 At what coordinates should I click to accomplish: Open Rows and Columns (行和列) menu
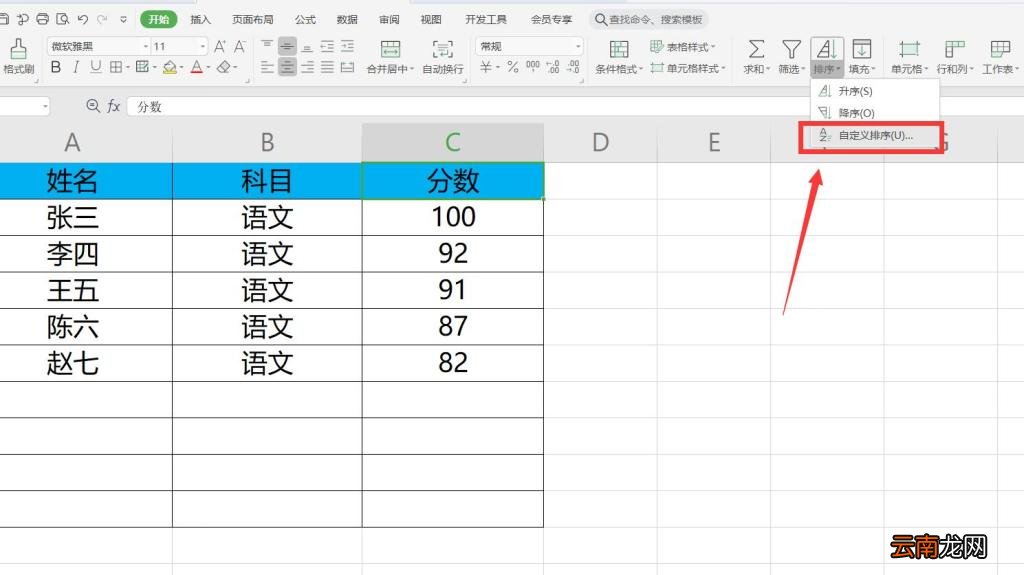pos(955,57)
